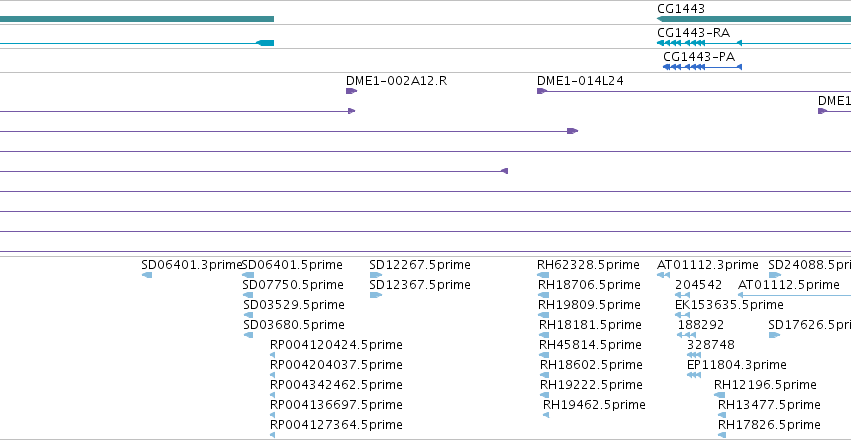Open the DME1-014L24 clone label
851x440 pixels.
coord(580,81)
